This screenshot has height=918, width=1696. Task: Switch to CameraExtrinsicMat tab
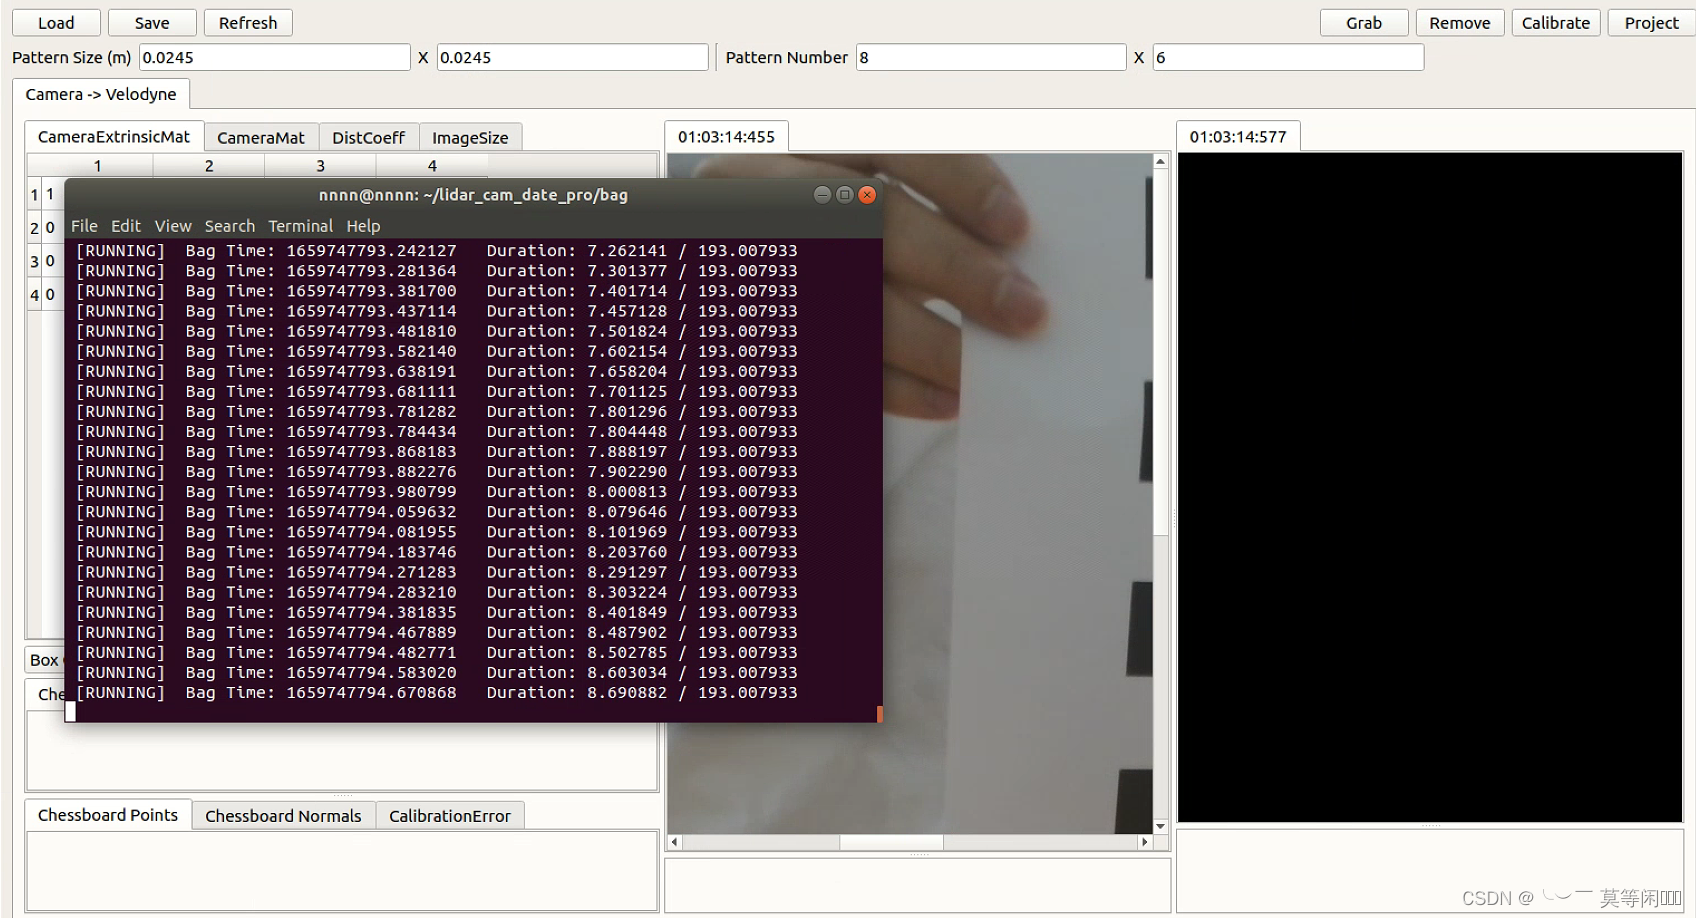click(114, 136)
